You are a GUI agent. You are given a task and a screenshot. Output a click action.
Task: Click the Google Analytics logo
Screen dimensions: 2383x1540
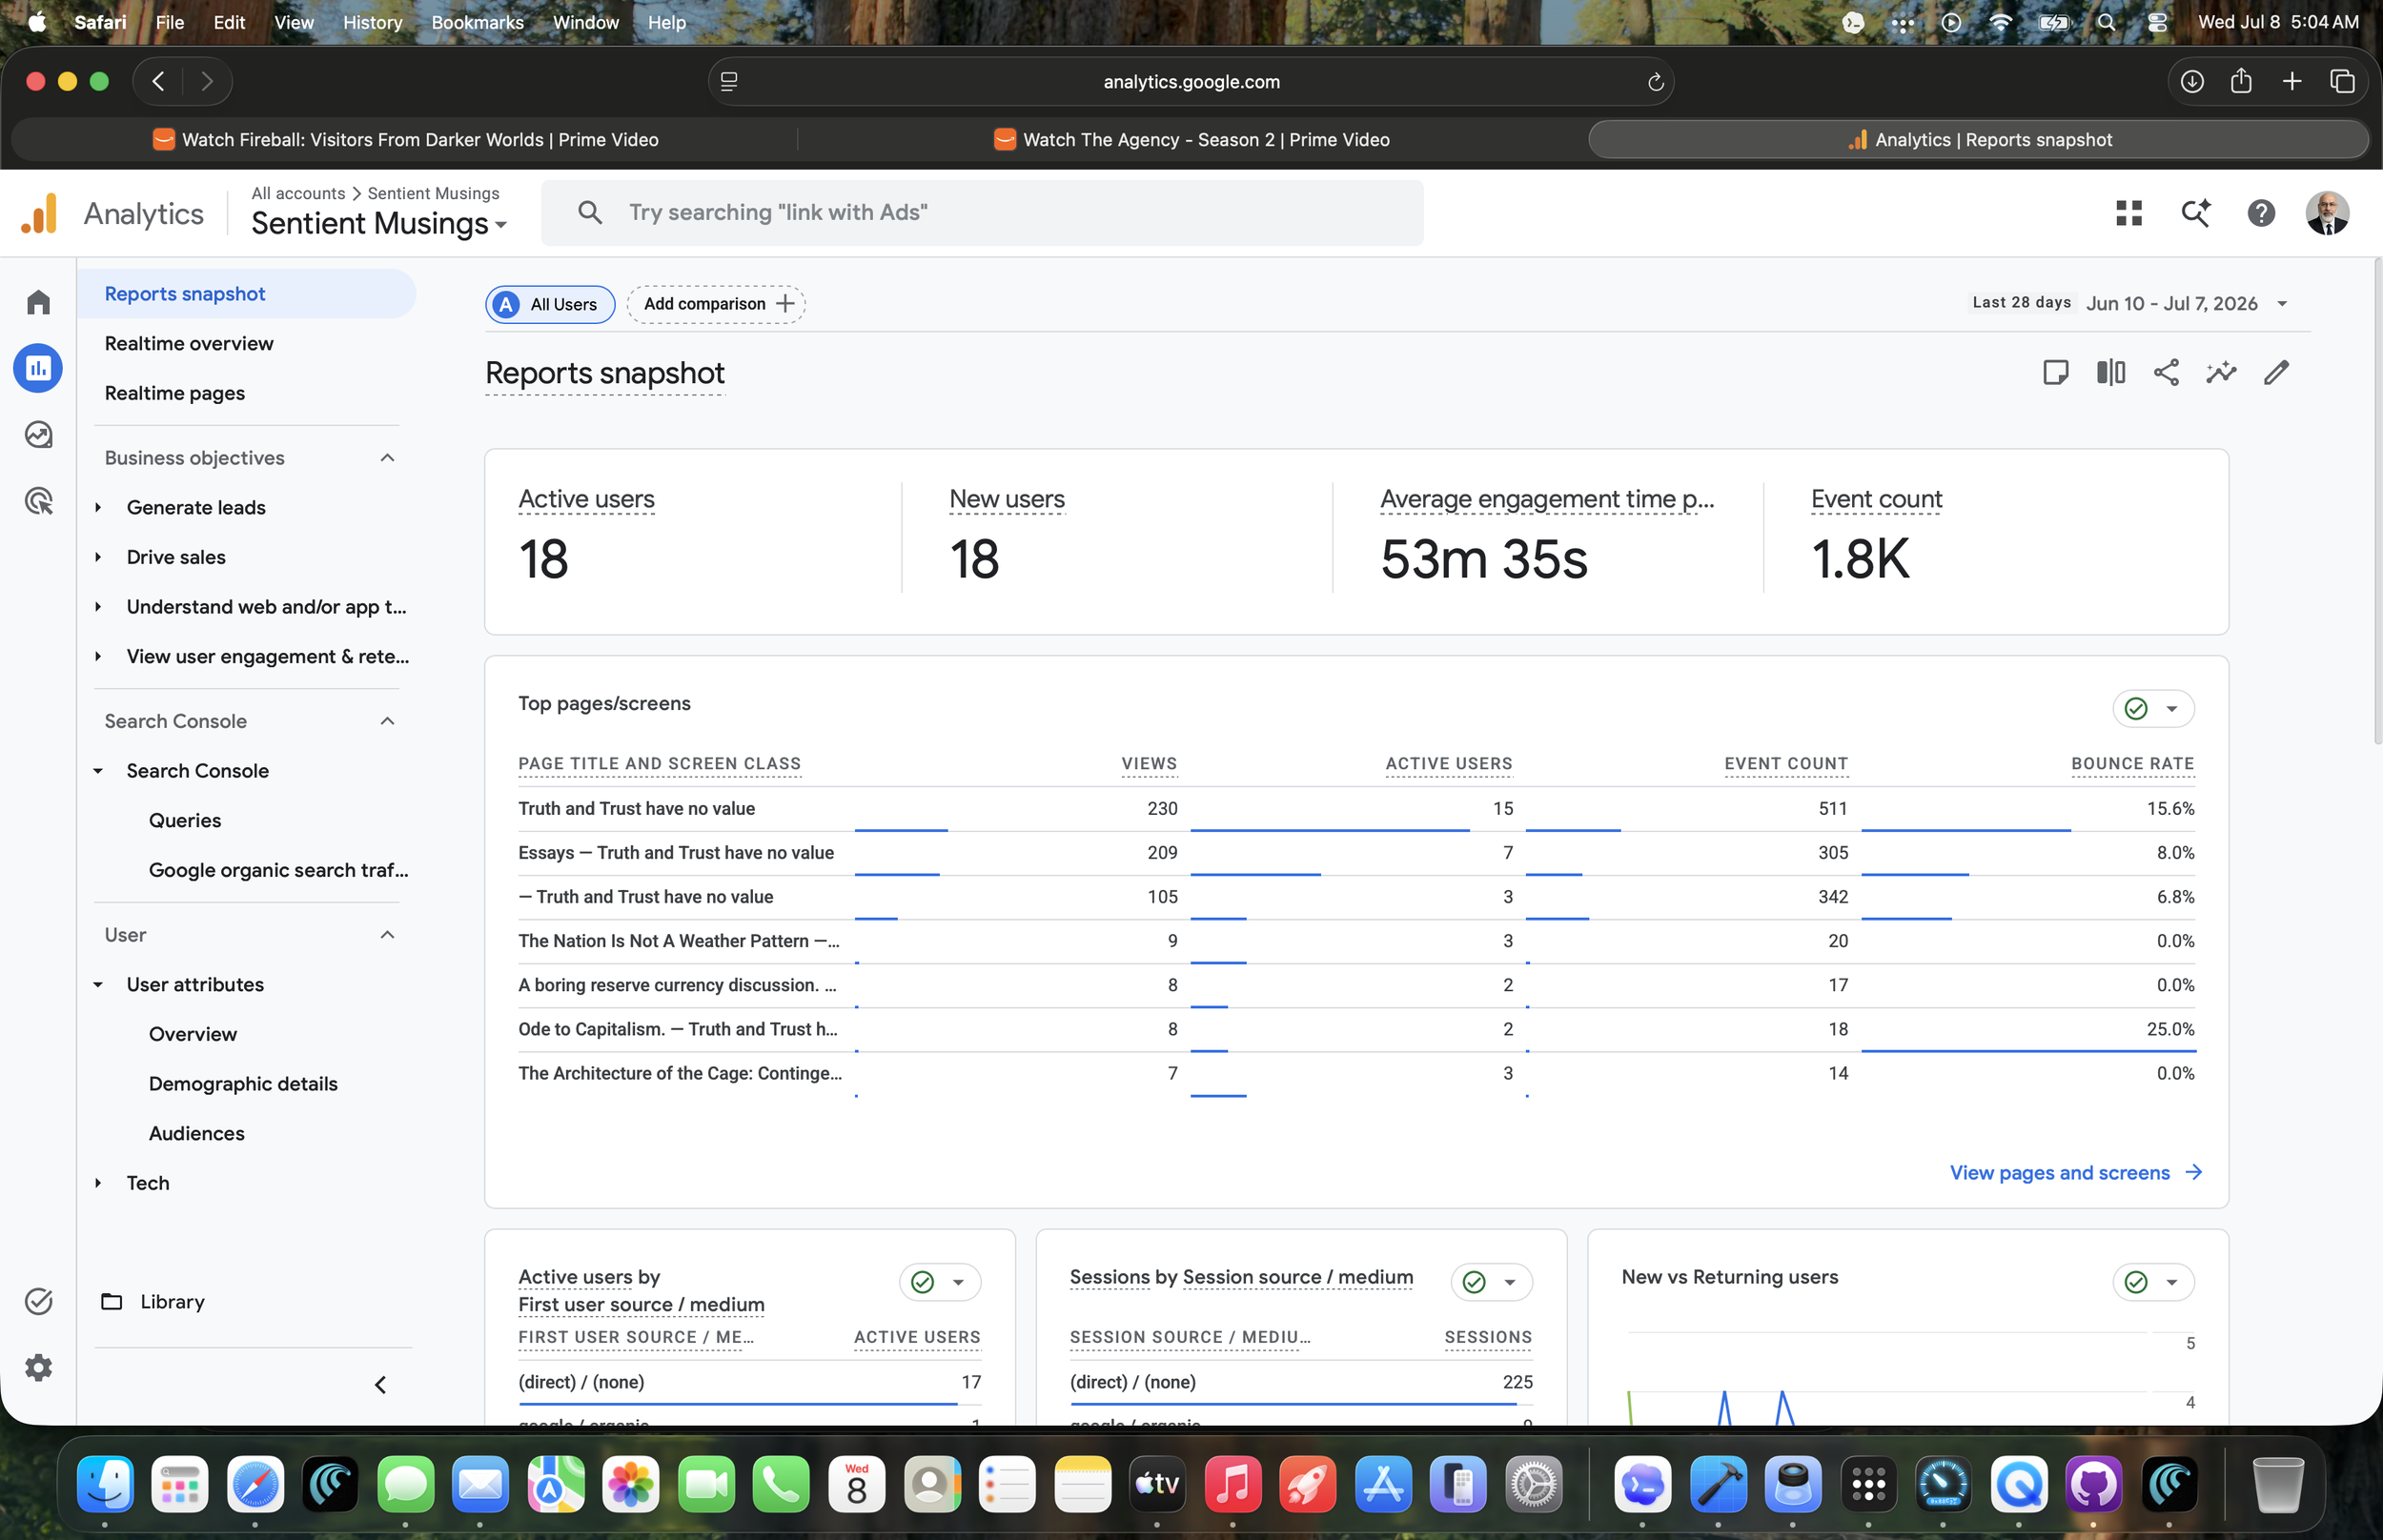39,213
